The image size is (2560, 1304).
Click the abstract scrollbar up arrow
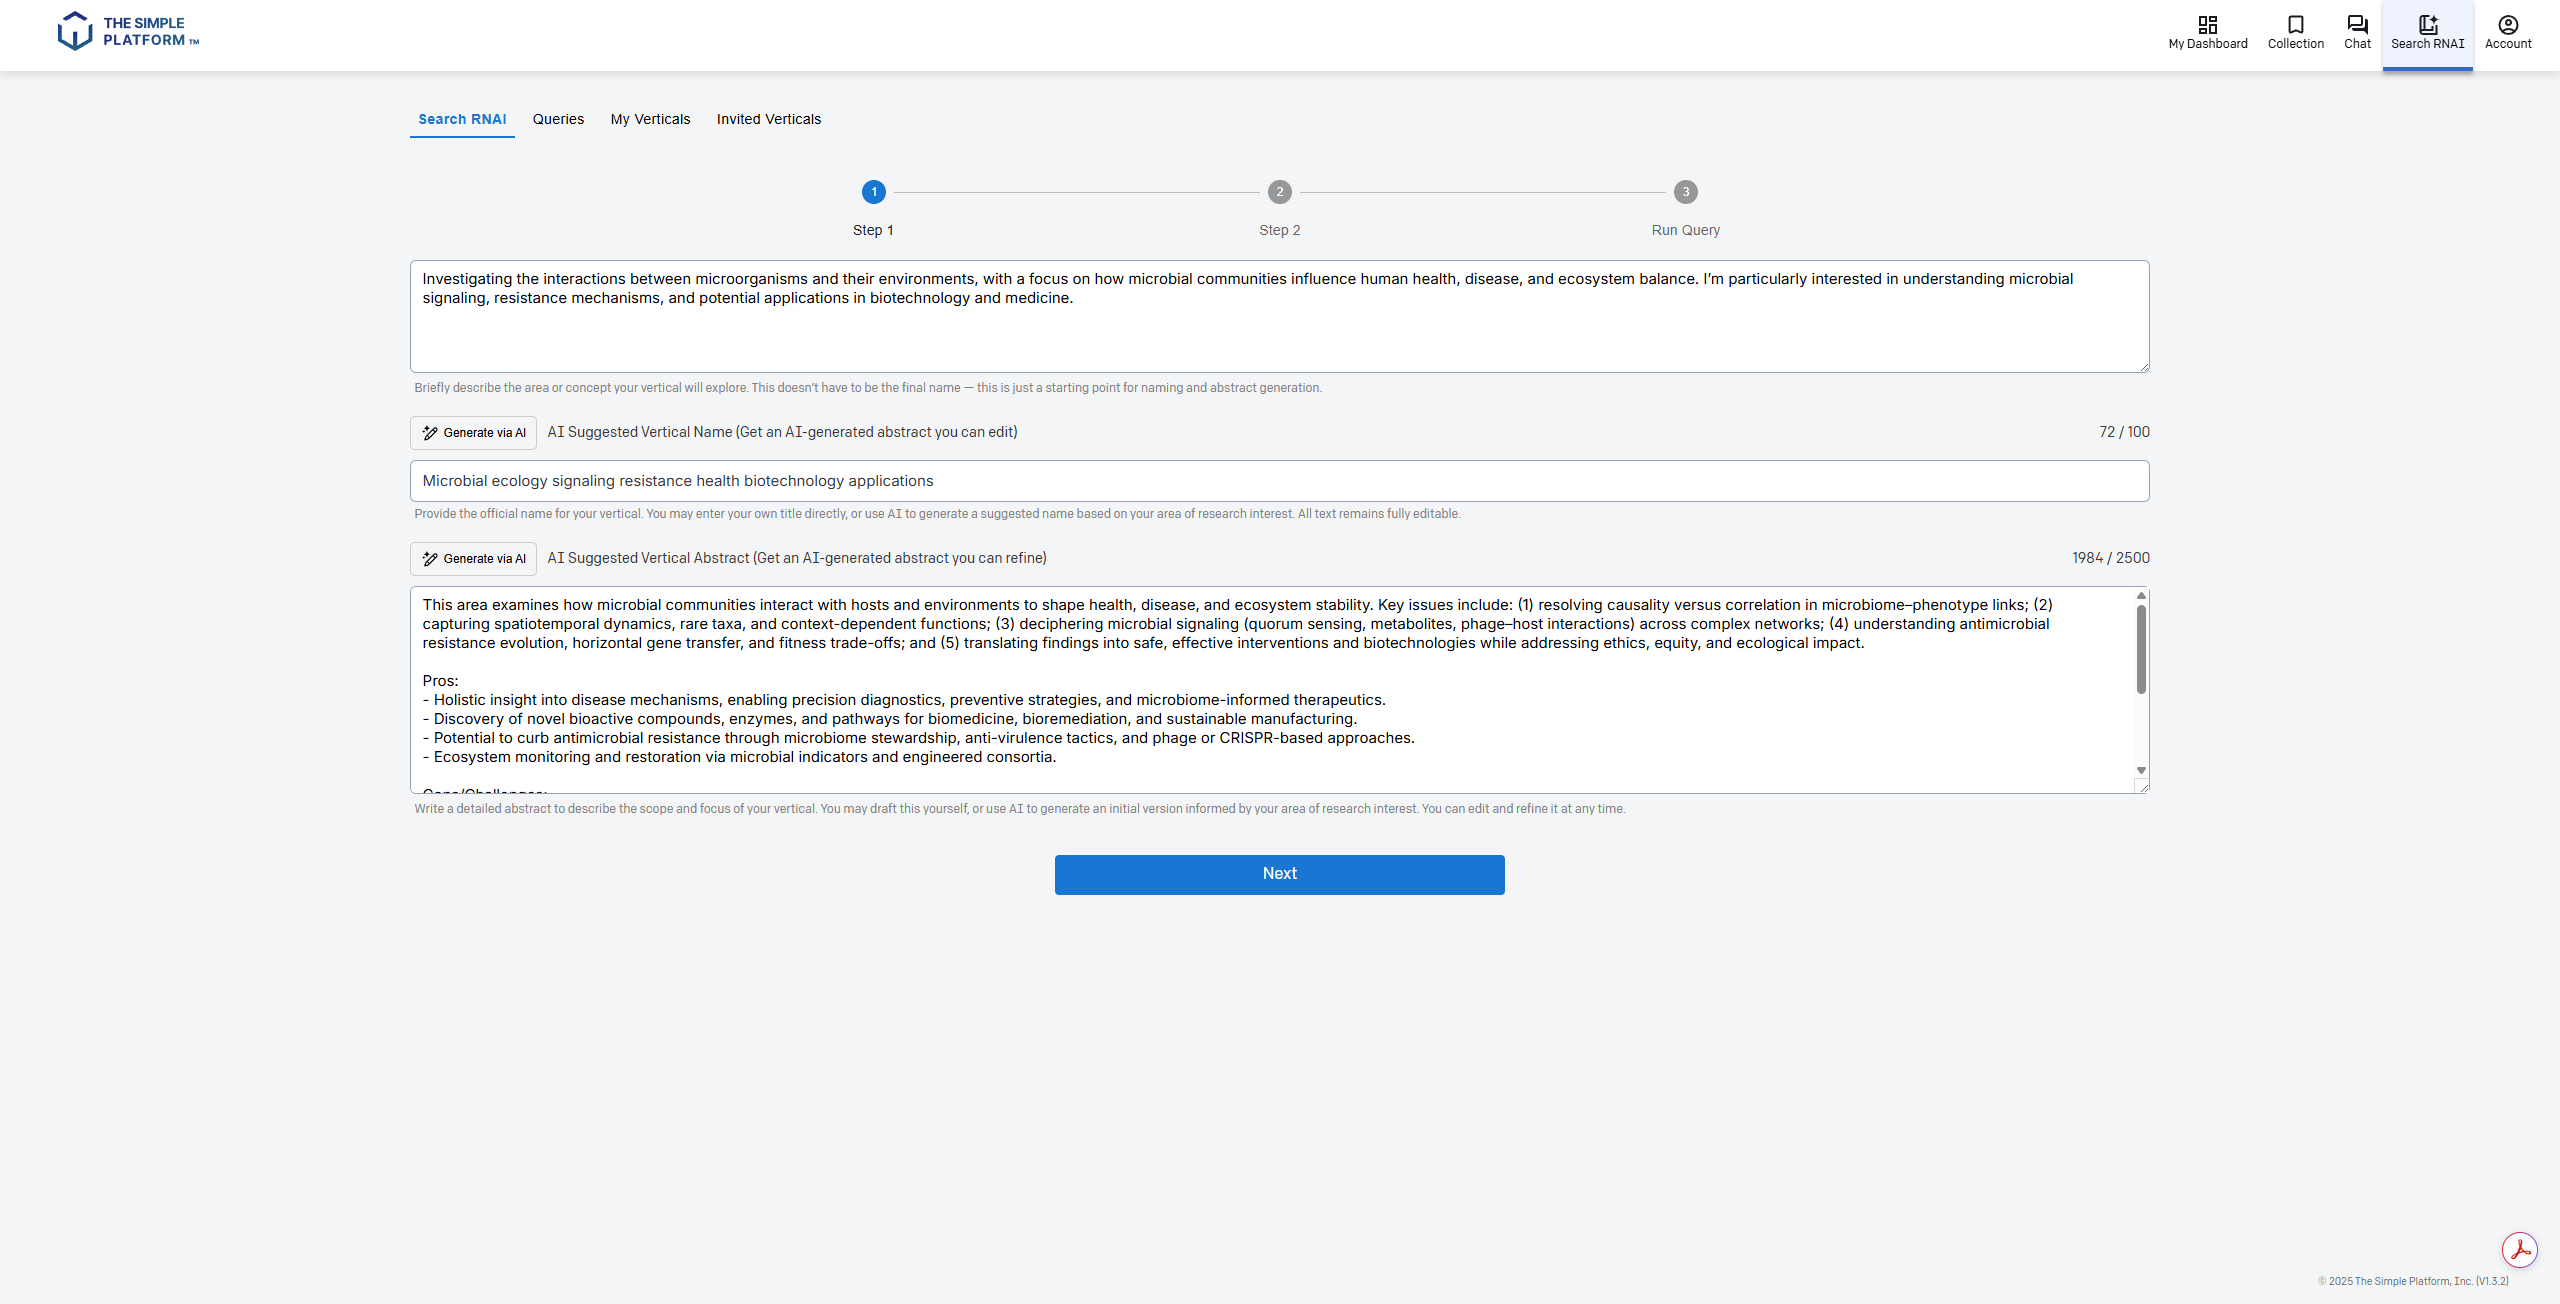pos(2141,596)
